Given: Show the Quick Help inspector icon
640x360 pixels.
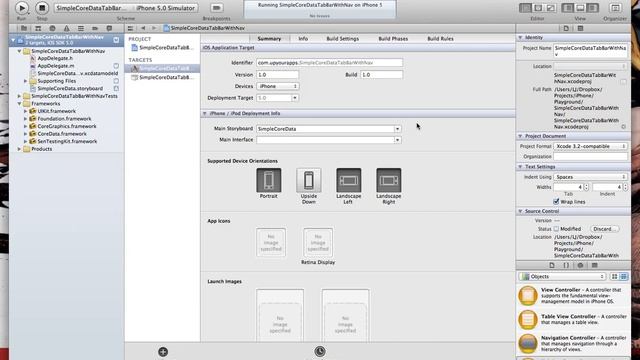Looking at the screenshot, I should 580,28.
